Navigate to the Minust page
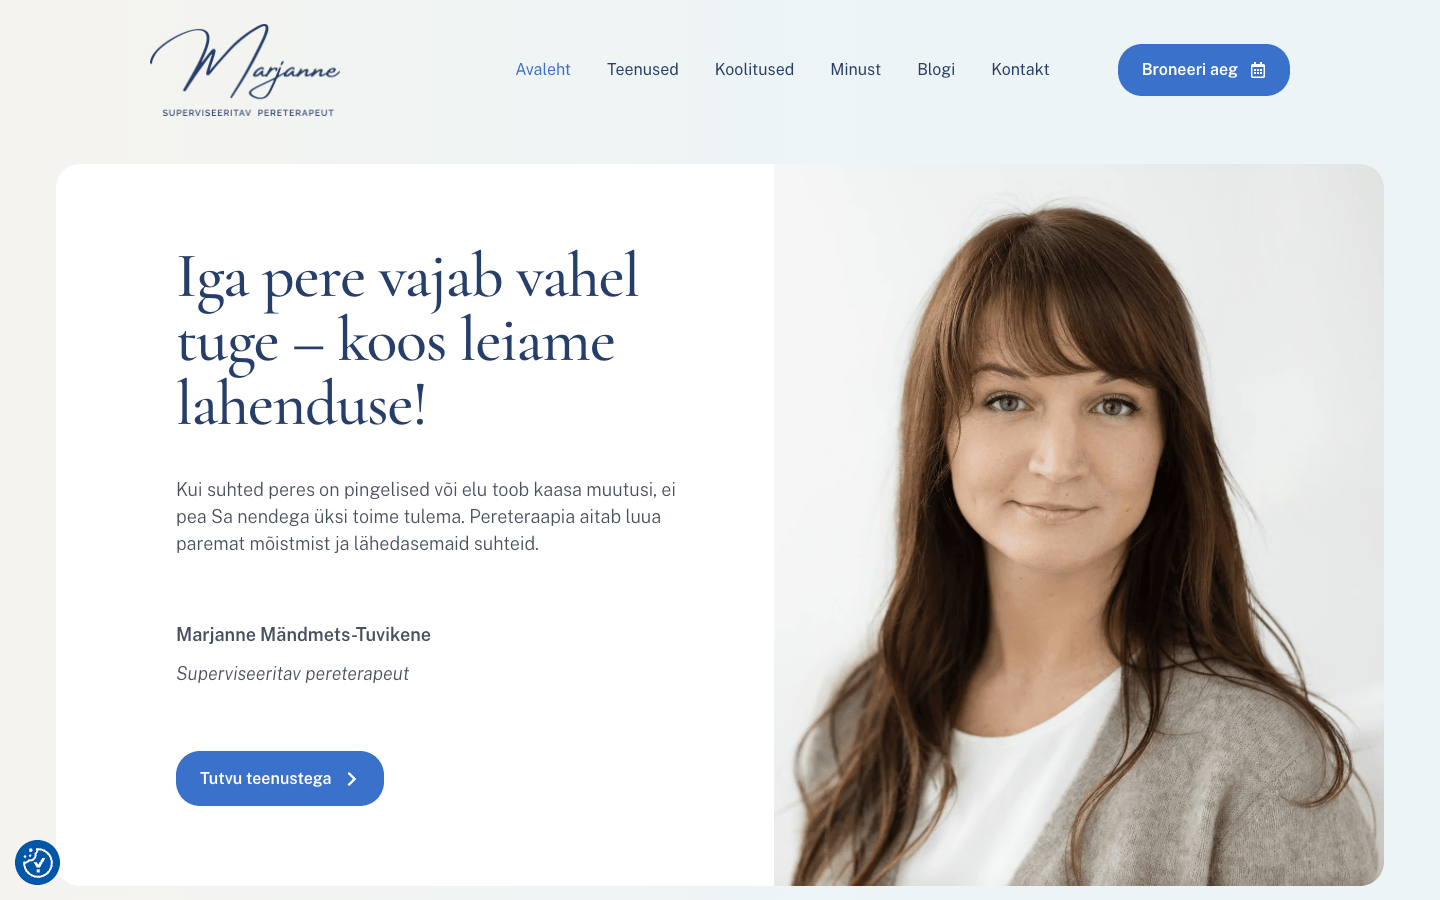 pos(855,69)
